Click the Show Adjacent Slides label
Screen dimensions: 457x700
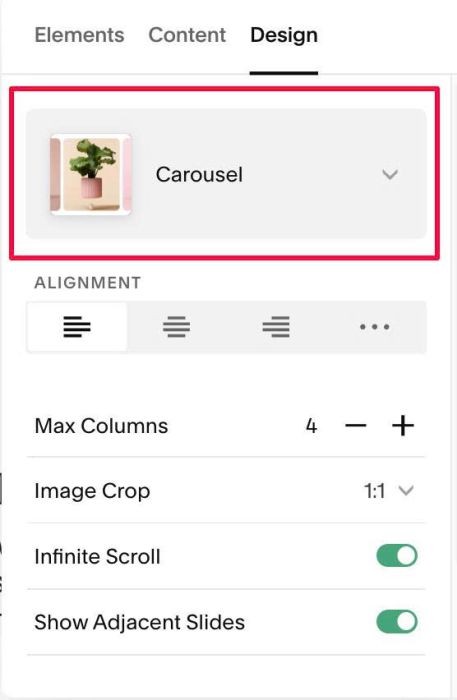(140, 622)
